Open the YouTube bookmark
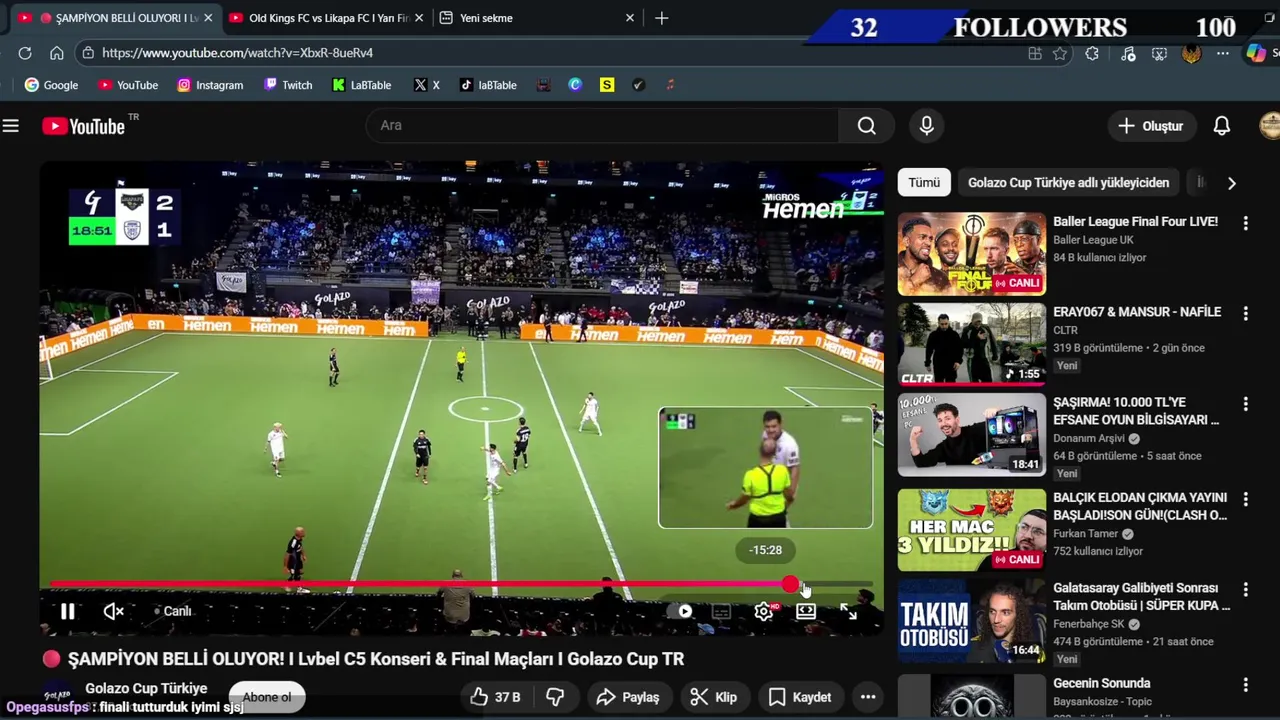The height and width of the screenshot is (720, 1280). [x=127, y=85]
